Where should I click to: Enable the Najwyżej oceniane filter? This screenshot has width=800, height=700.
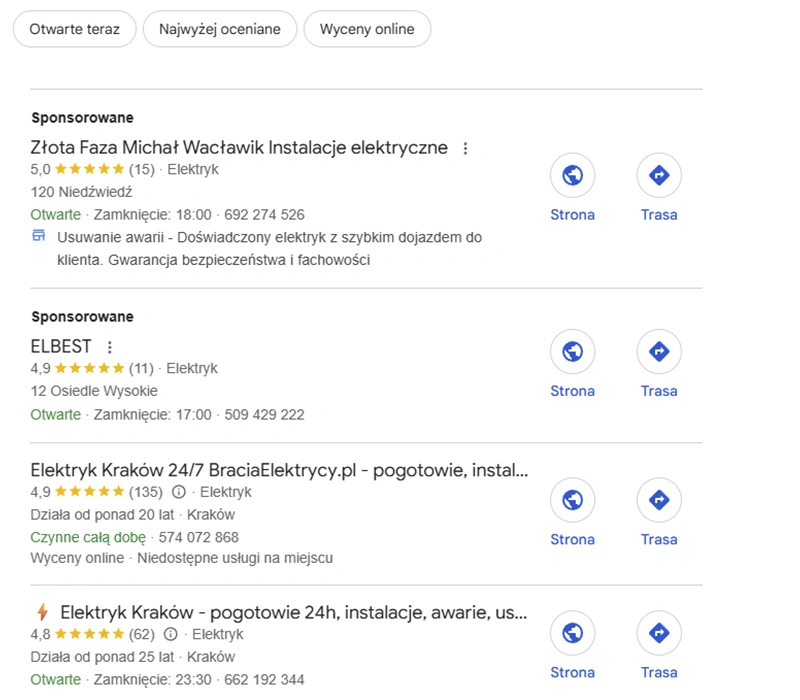click(x=219, y=29)
